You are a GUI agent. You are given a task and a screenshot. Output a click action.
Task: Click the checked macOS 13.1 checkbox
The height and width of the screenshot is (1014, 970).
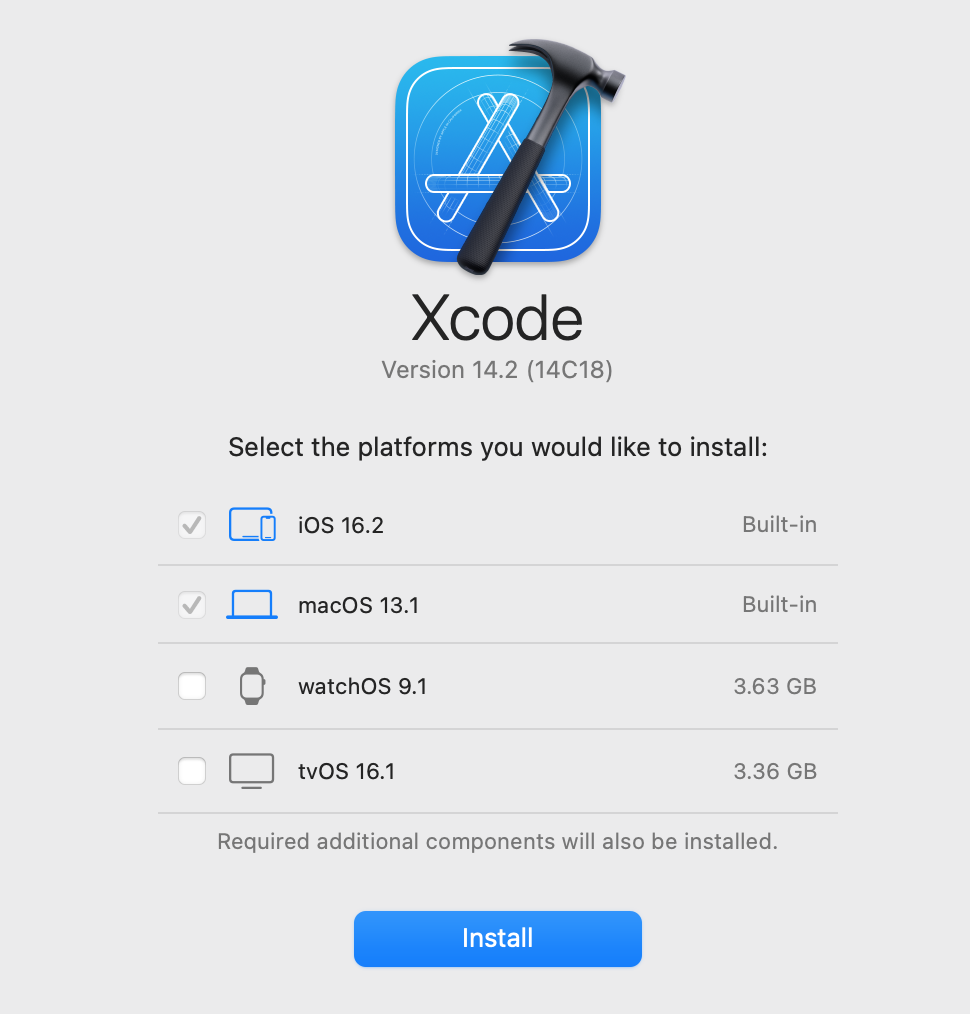192,605
